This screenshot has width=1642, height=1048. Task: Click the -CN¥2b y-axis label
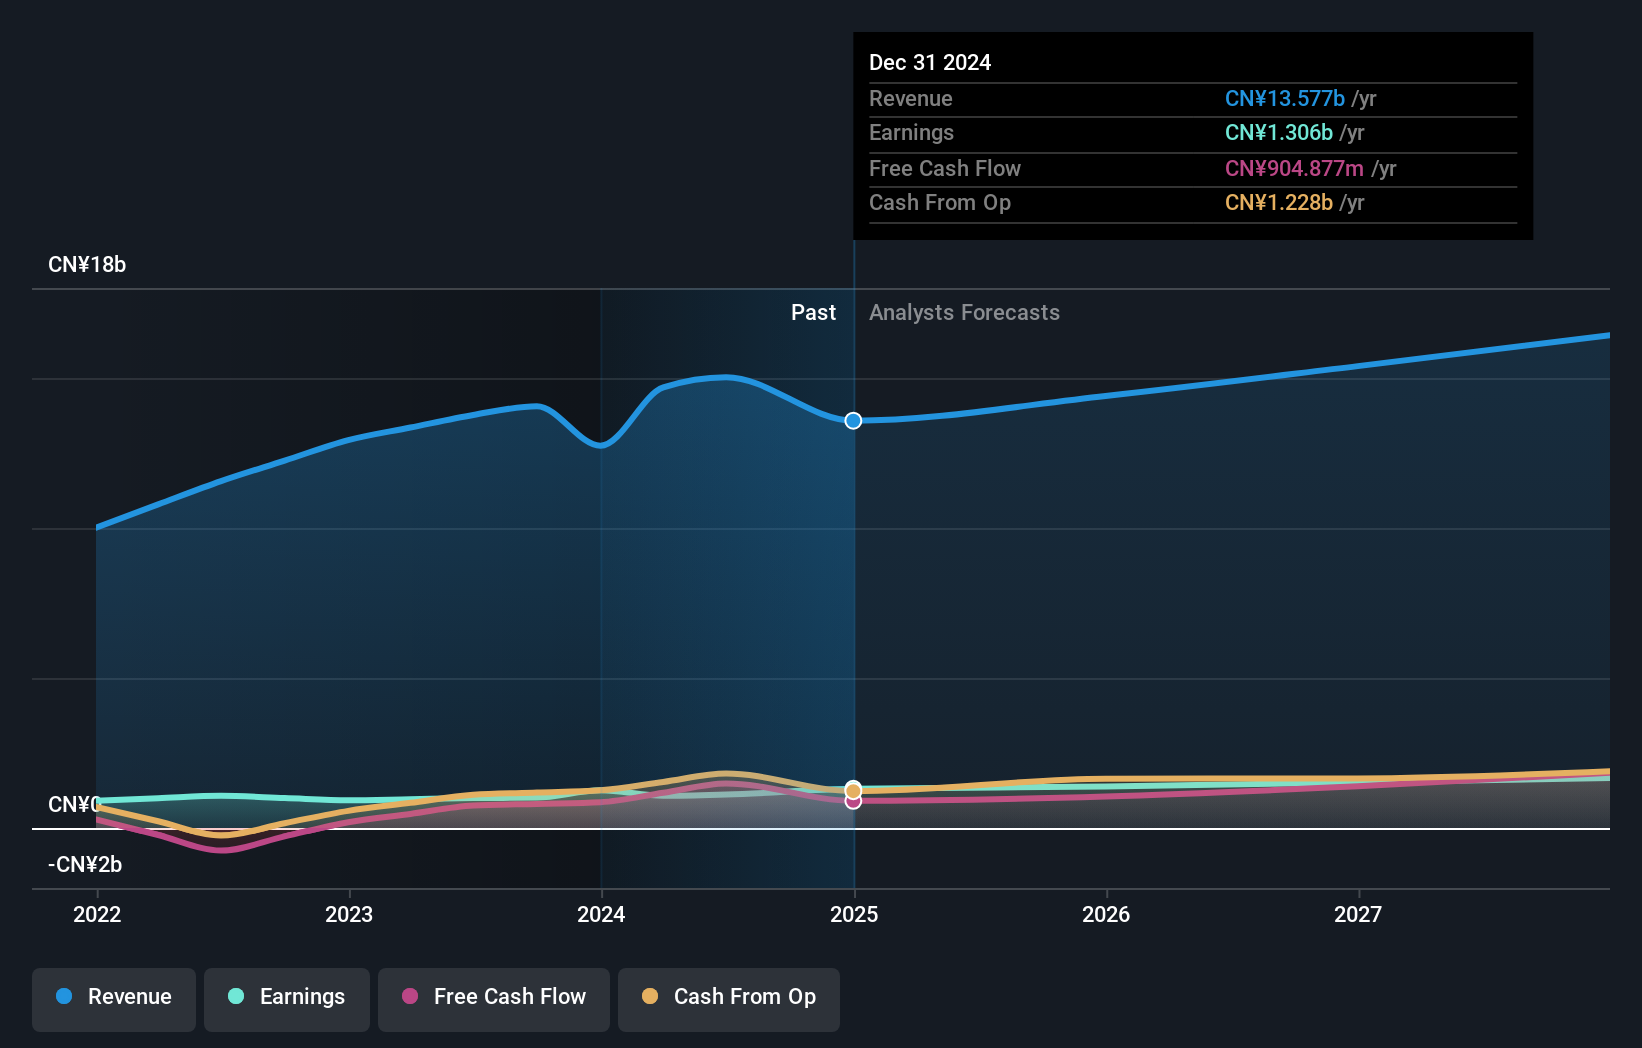tap(85, 865)
